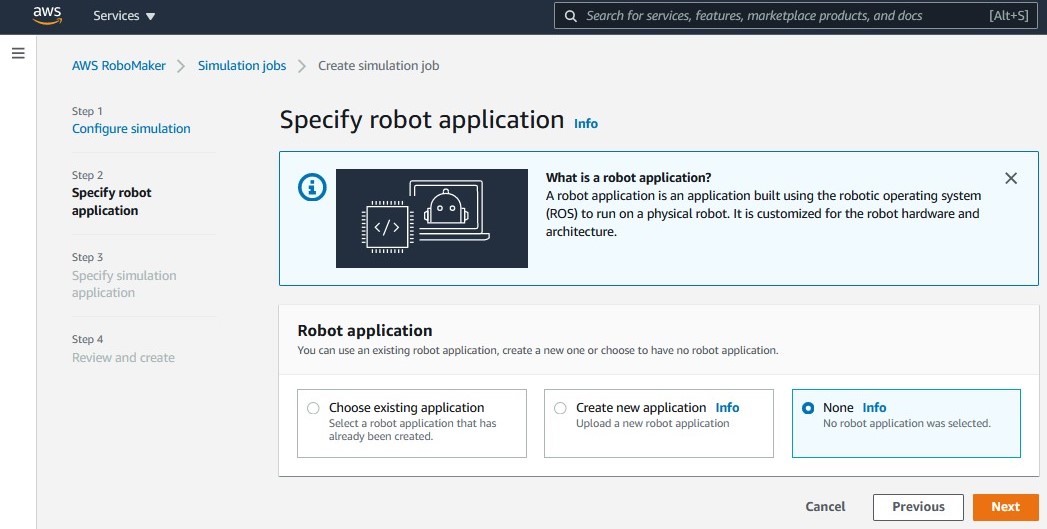Click the Alt+S shortcut hint
This screenshot has width=1047, height=529.
pos(1009,16)
